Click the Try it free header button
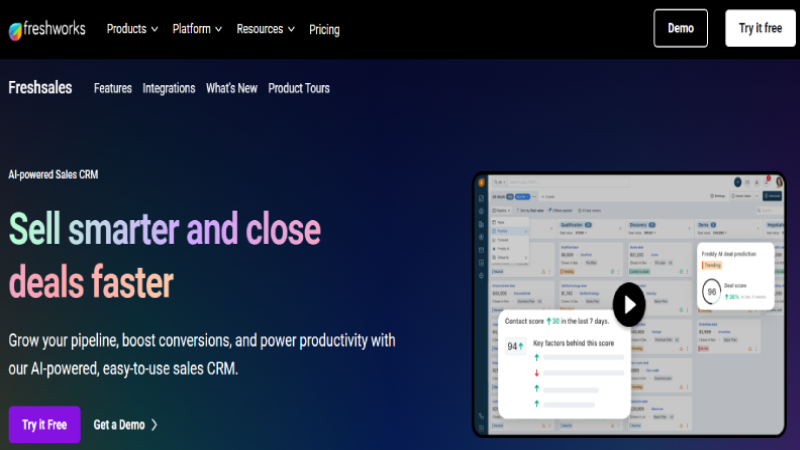 click(760, 28)
